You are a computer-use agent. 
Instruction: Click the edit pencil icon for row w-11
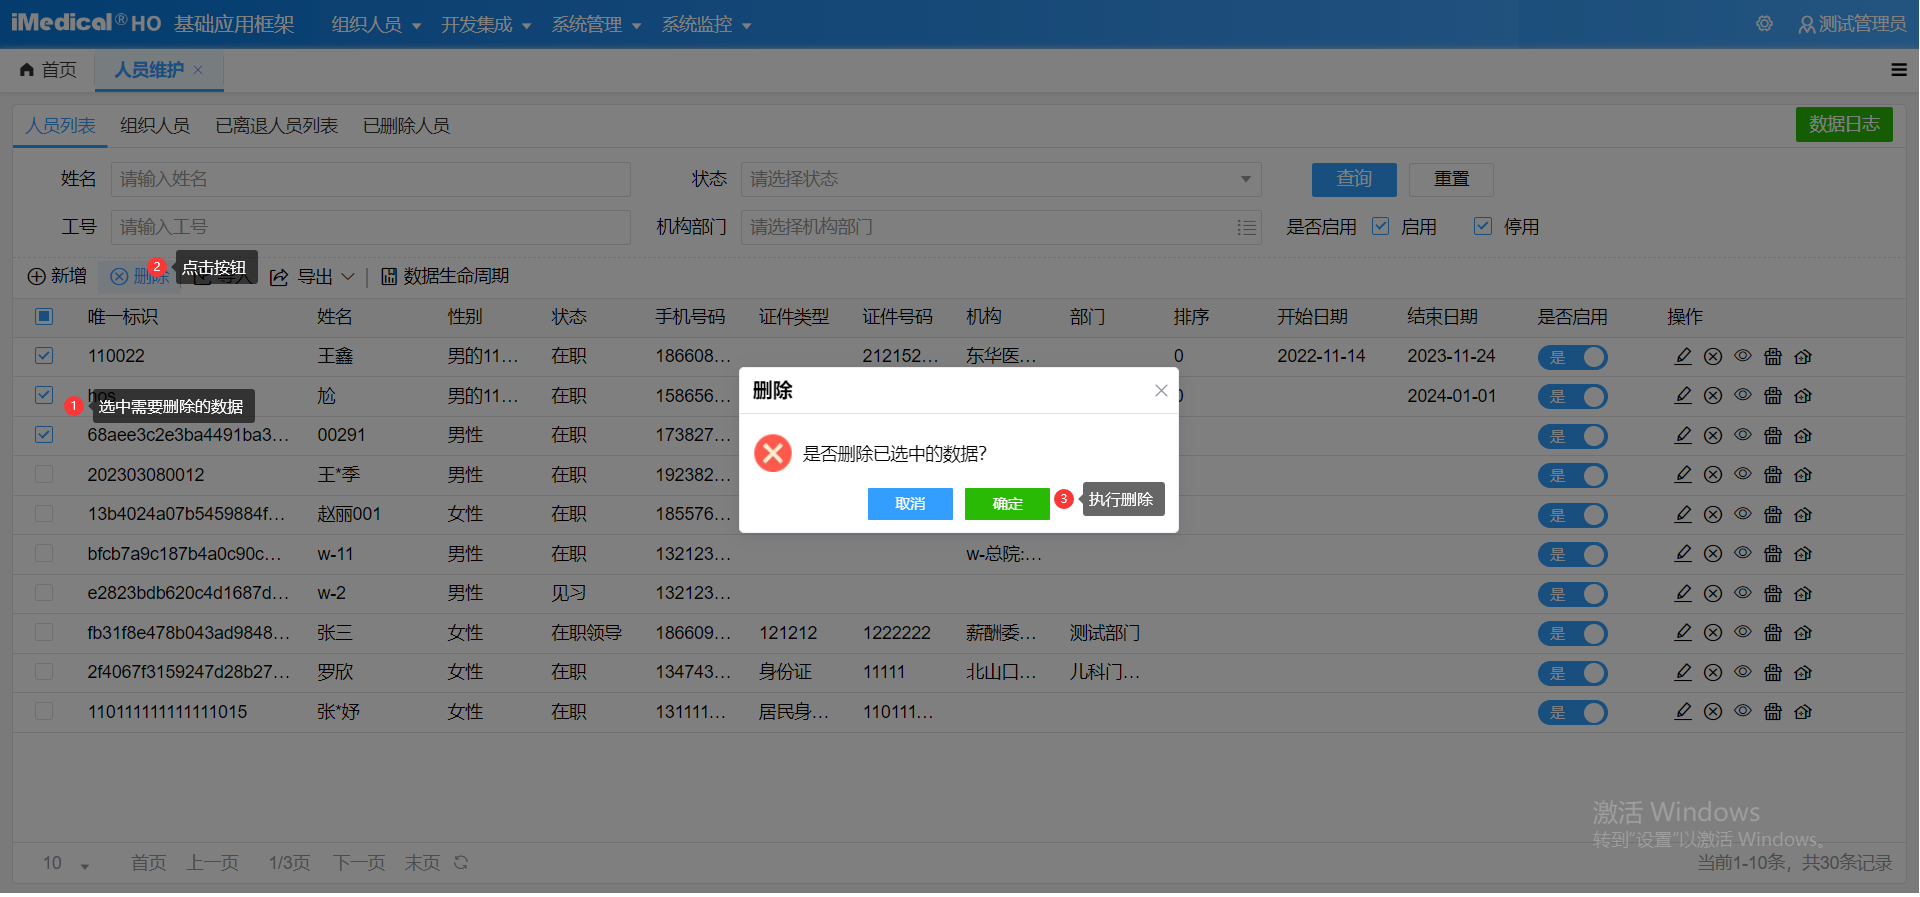1683,554
